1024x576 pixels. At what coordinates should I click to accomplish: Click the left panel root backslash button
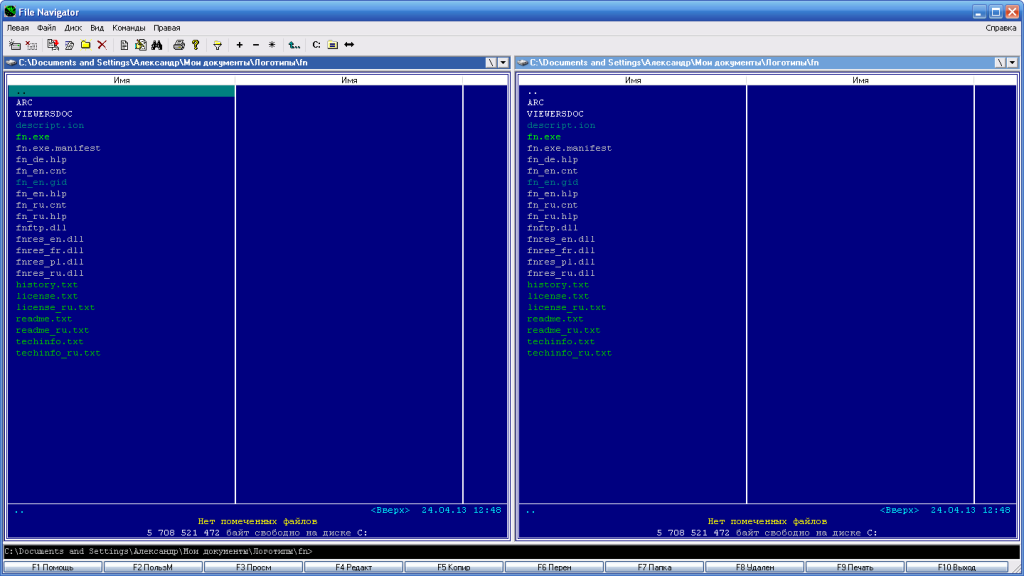491,63
